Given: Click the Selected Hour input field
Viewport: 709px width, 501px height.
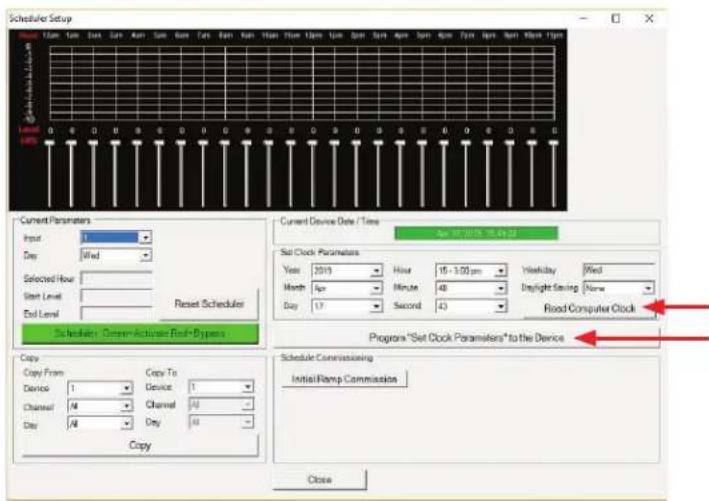Looking at the screenshot, I should (x=116, y=278).
